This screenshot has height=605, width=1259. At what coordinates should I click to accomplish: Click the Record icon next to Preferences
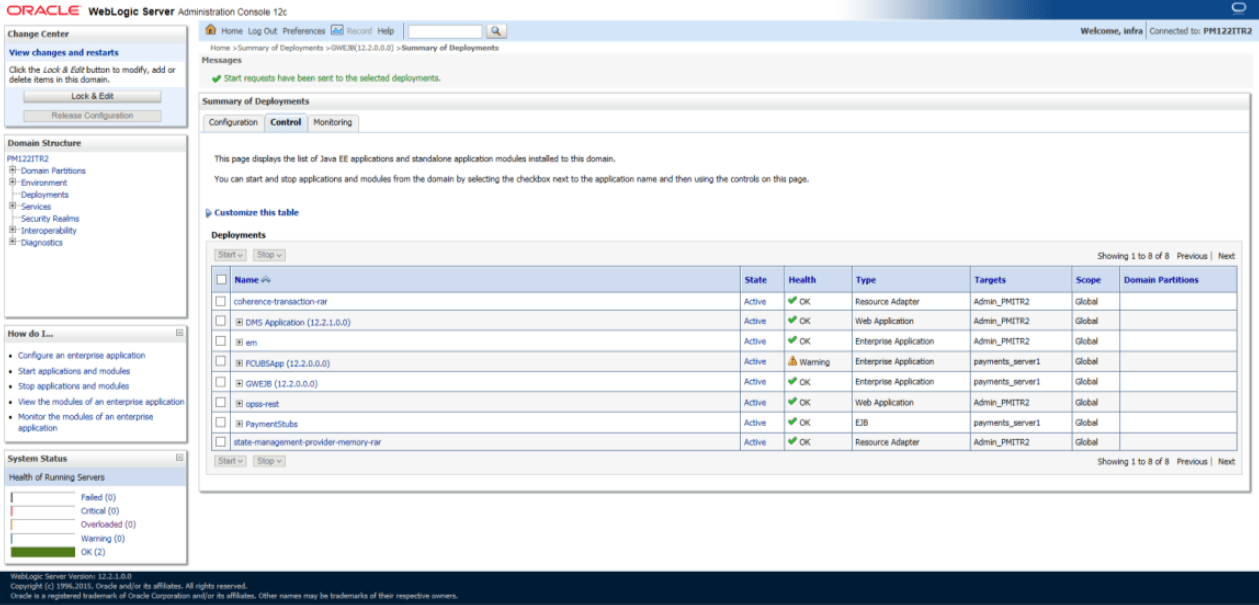click(336, 31)
